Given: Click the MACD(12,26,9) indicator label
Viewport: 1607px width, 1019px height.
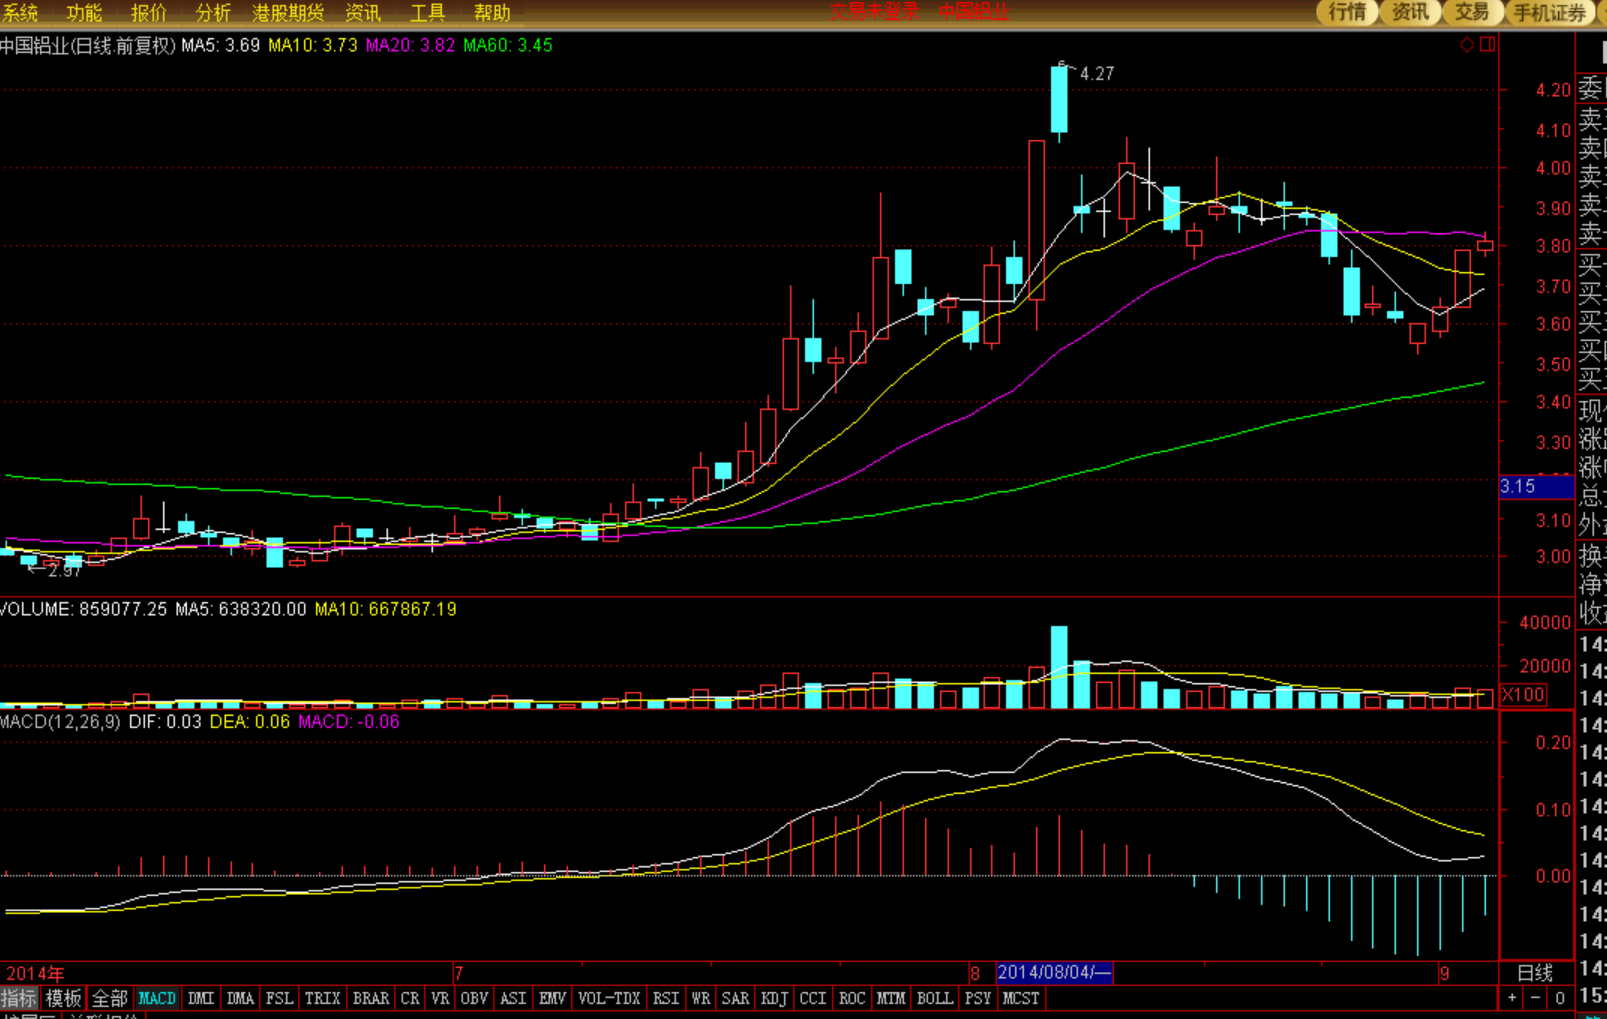Looking at the screenshot, I should (60, 721).
